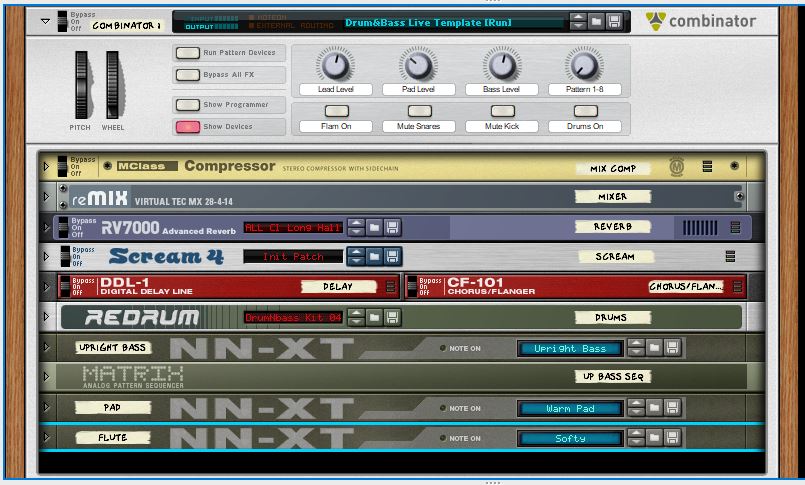805x485 pixels.
Task: Click the Pitch bend wheel
Action: (81, 85)
